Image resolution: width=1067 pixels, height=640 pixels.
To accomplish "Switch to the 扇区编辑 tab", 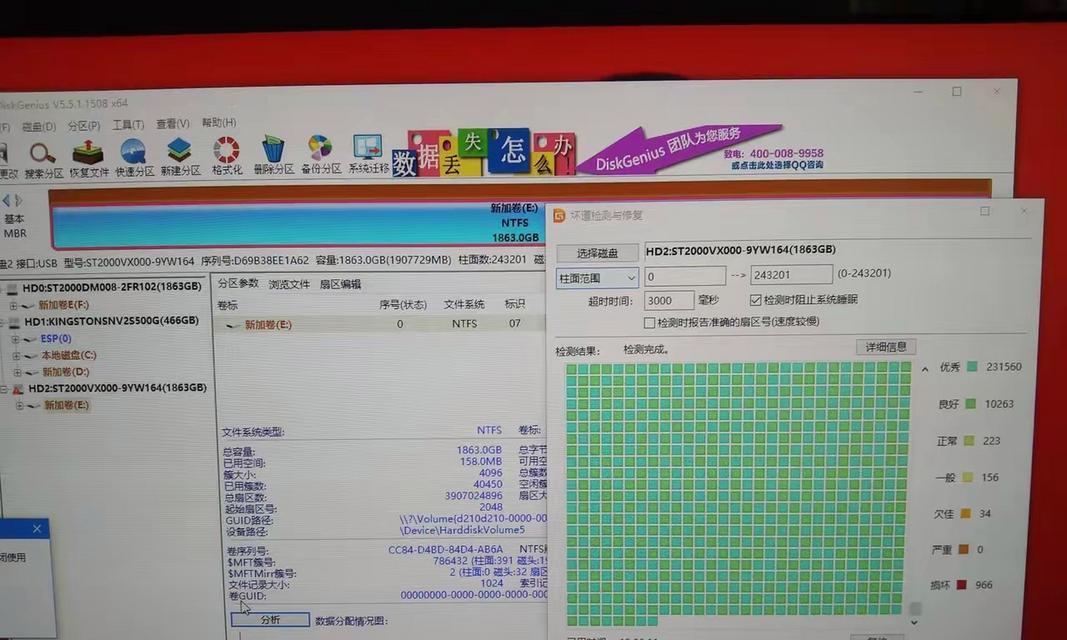I will click(340, 284).
